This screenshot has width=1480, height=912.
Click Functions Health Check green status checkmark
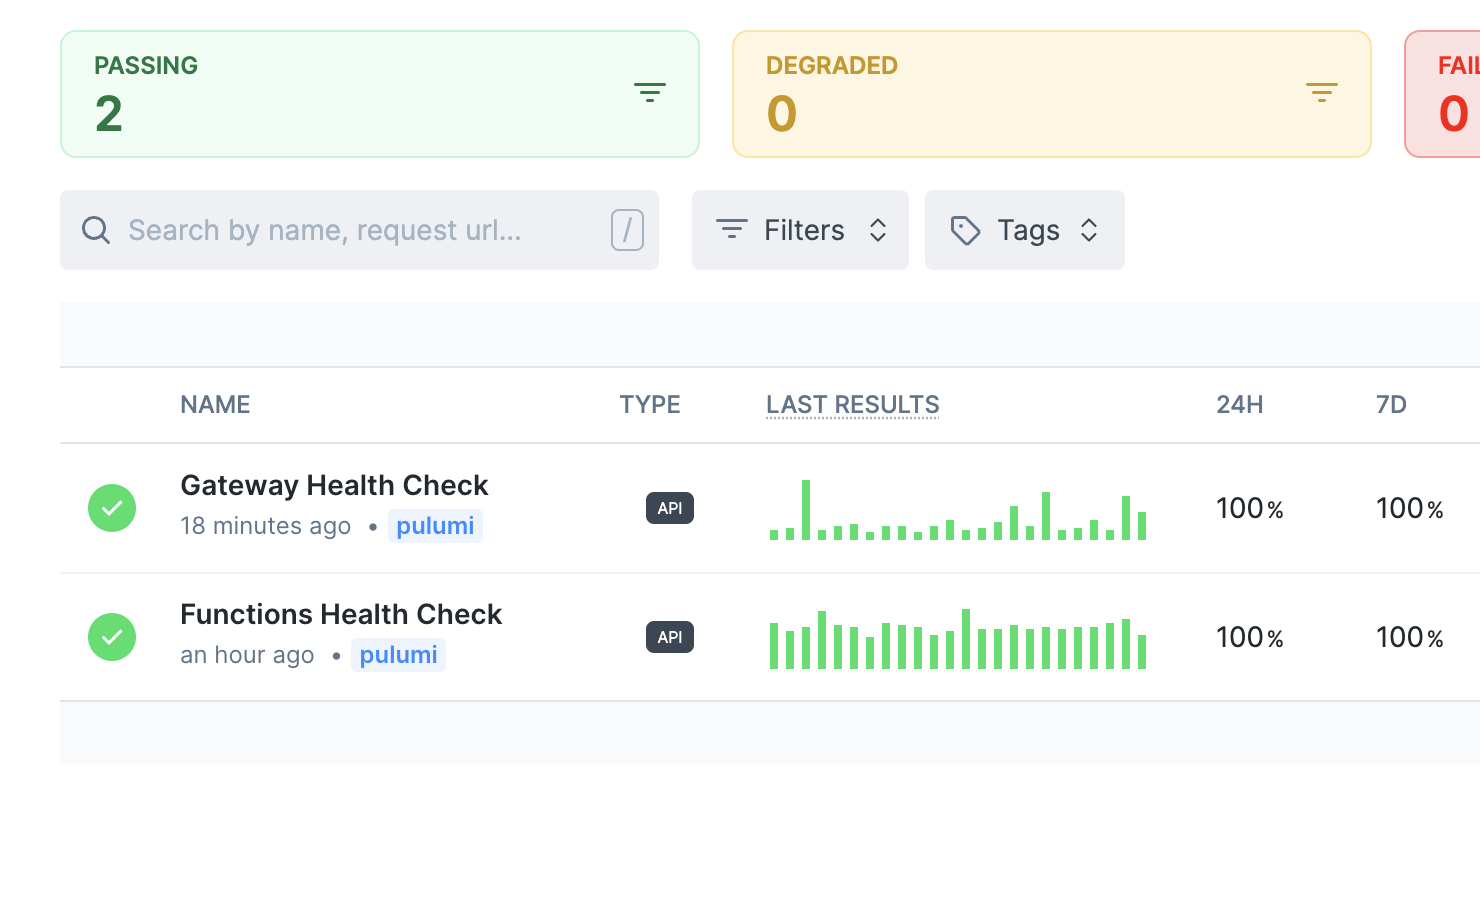[112, 637]
